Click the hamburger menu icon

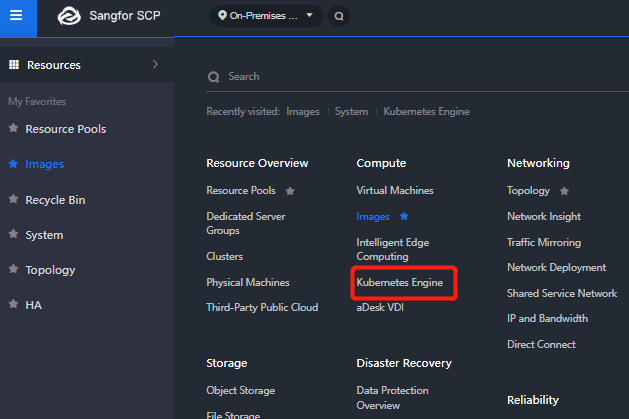tap(16, 16)
